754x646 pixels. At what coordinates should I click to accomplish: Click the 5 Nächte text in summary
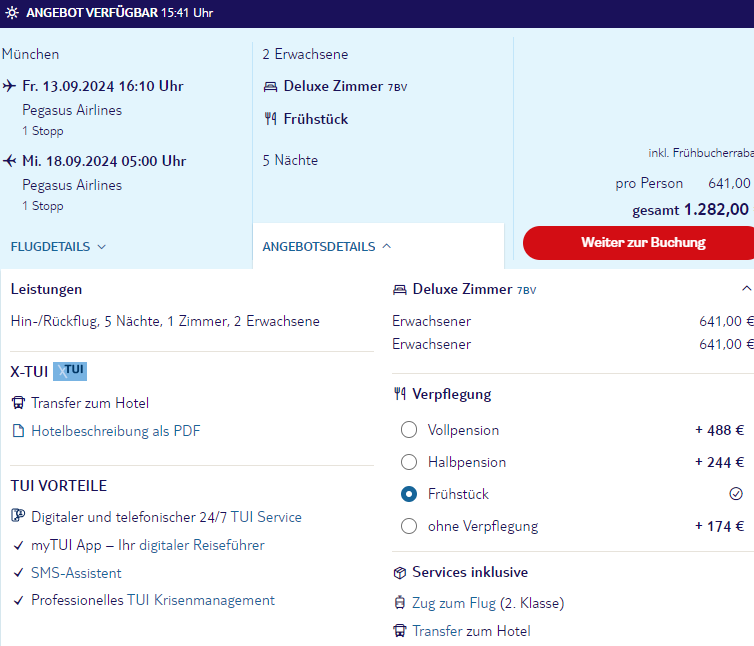coord(290,160)
